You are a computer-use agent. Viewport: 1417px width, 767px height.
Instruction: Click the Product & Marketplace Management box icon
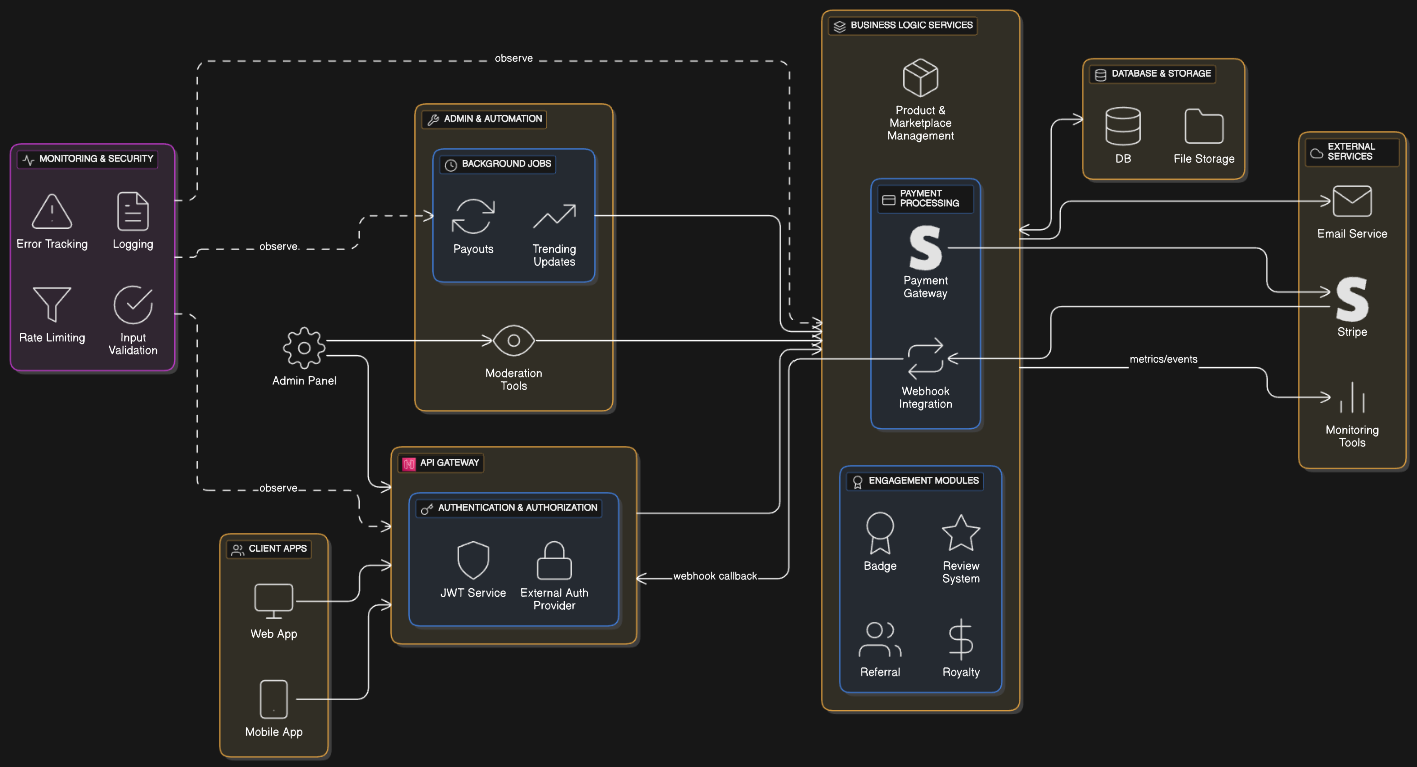pos(920,78)
